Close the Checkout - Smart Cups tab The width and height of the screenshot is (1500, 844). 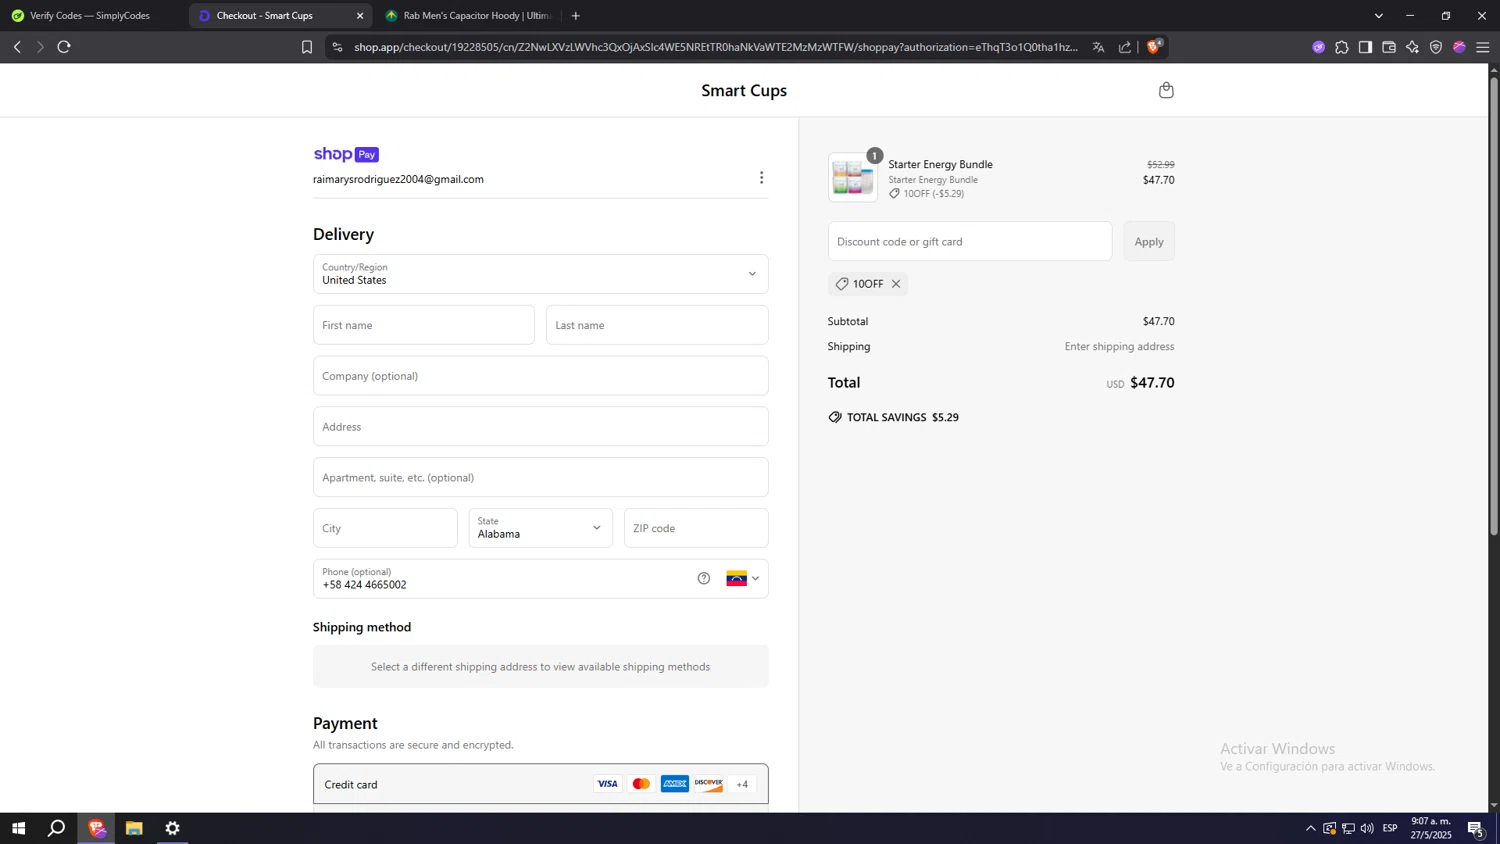coord(360,16)
